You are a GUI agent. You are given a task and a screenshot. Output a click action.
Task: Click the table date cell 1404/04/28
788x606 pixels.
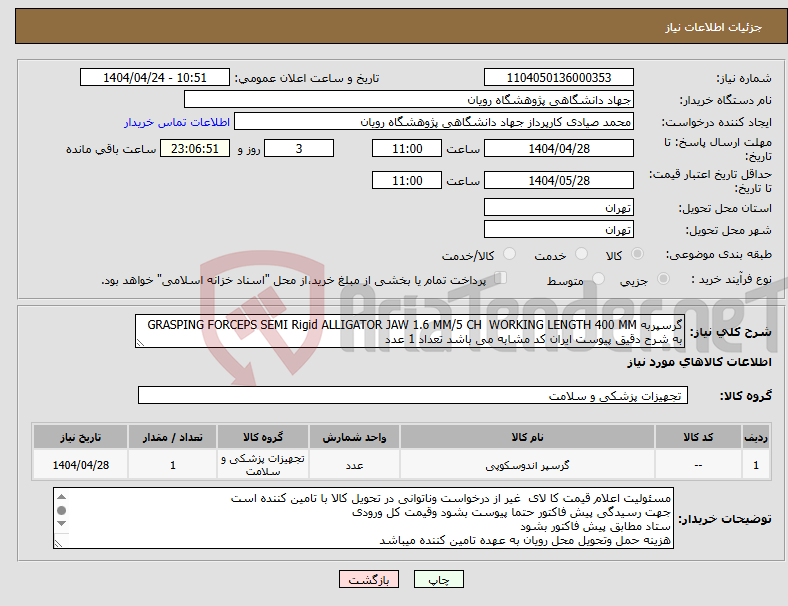coord(80,465)
